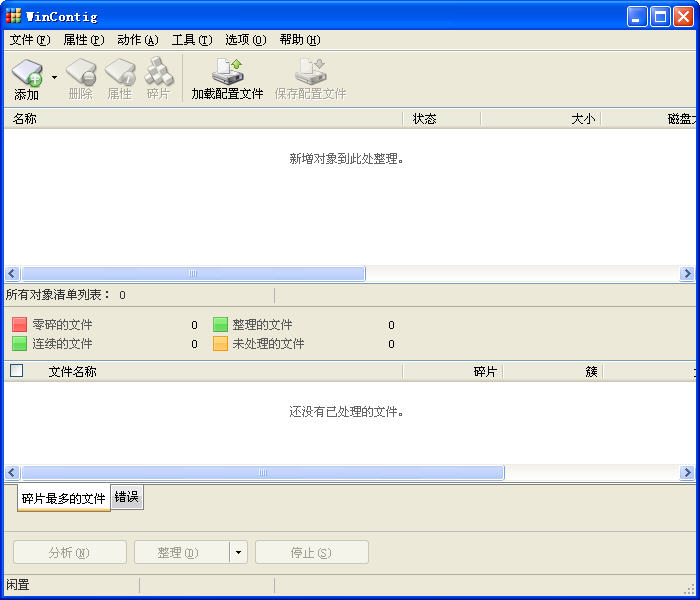The height and width of the screenshot is (600, 700).
Task: Click the 加载配置文件 toolbar icon
Action: tap(227, 78)
